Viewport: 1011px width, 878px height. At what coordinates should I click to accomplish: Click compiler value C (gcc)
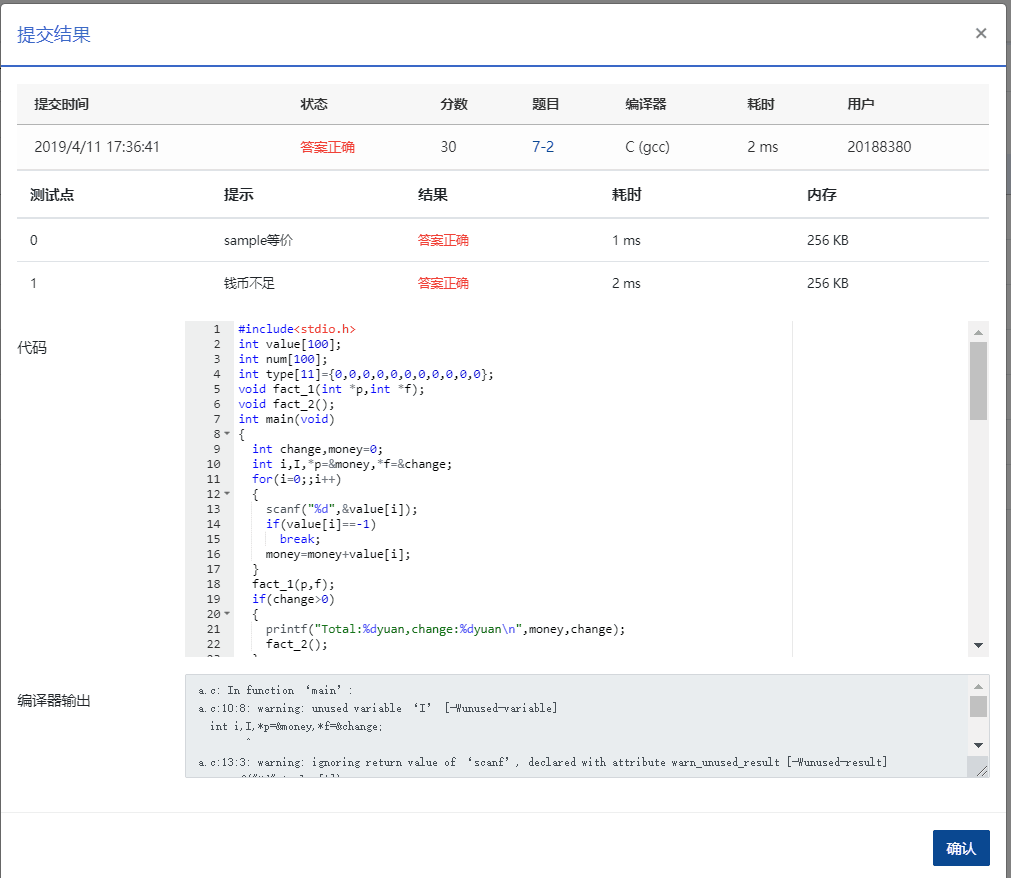tap(647, 147)
